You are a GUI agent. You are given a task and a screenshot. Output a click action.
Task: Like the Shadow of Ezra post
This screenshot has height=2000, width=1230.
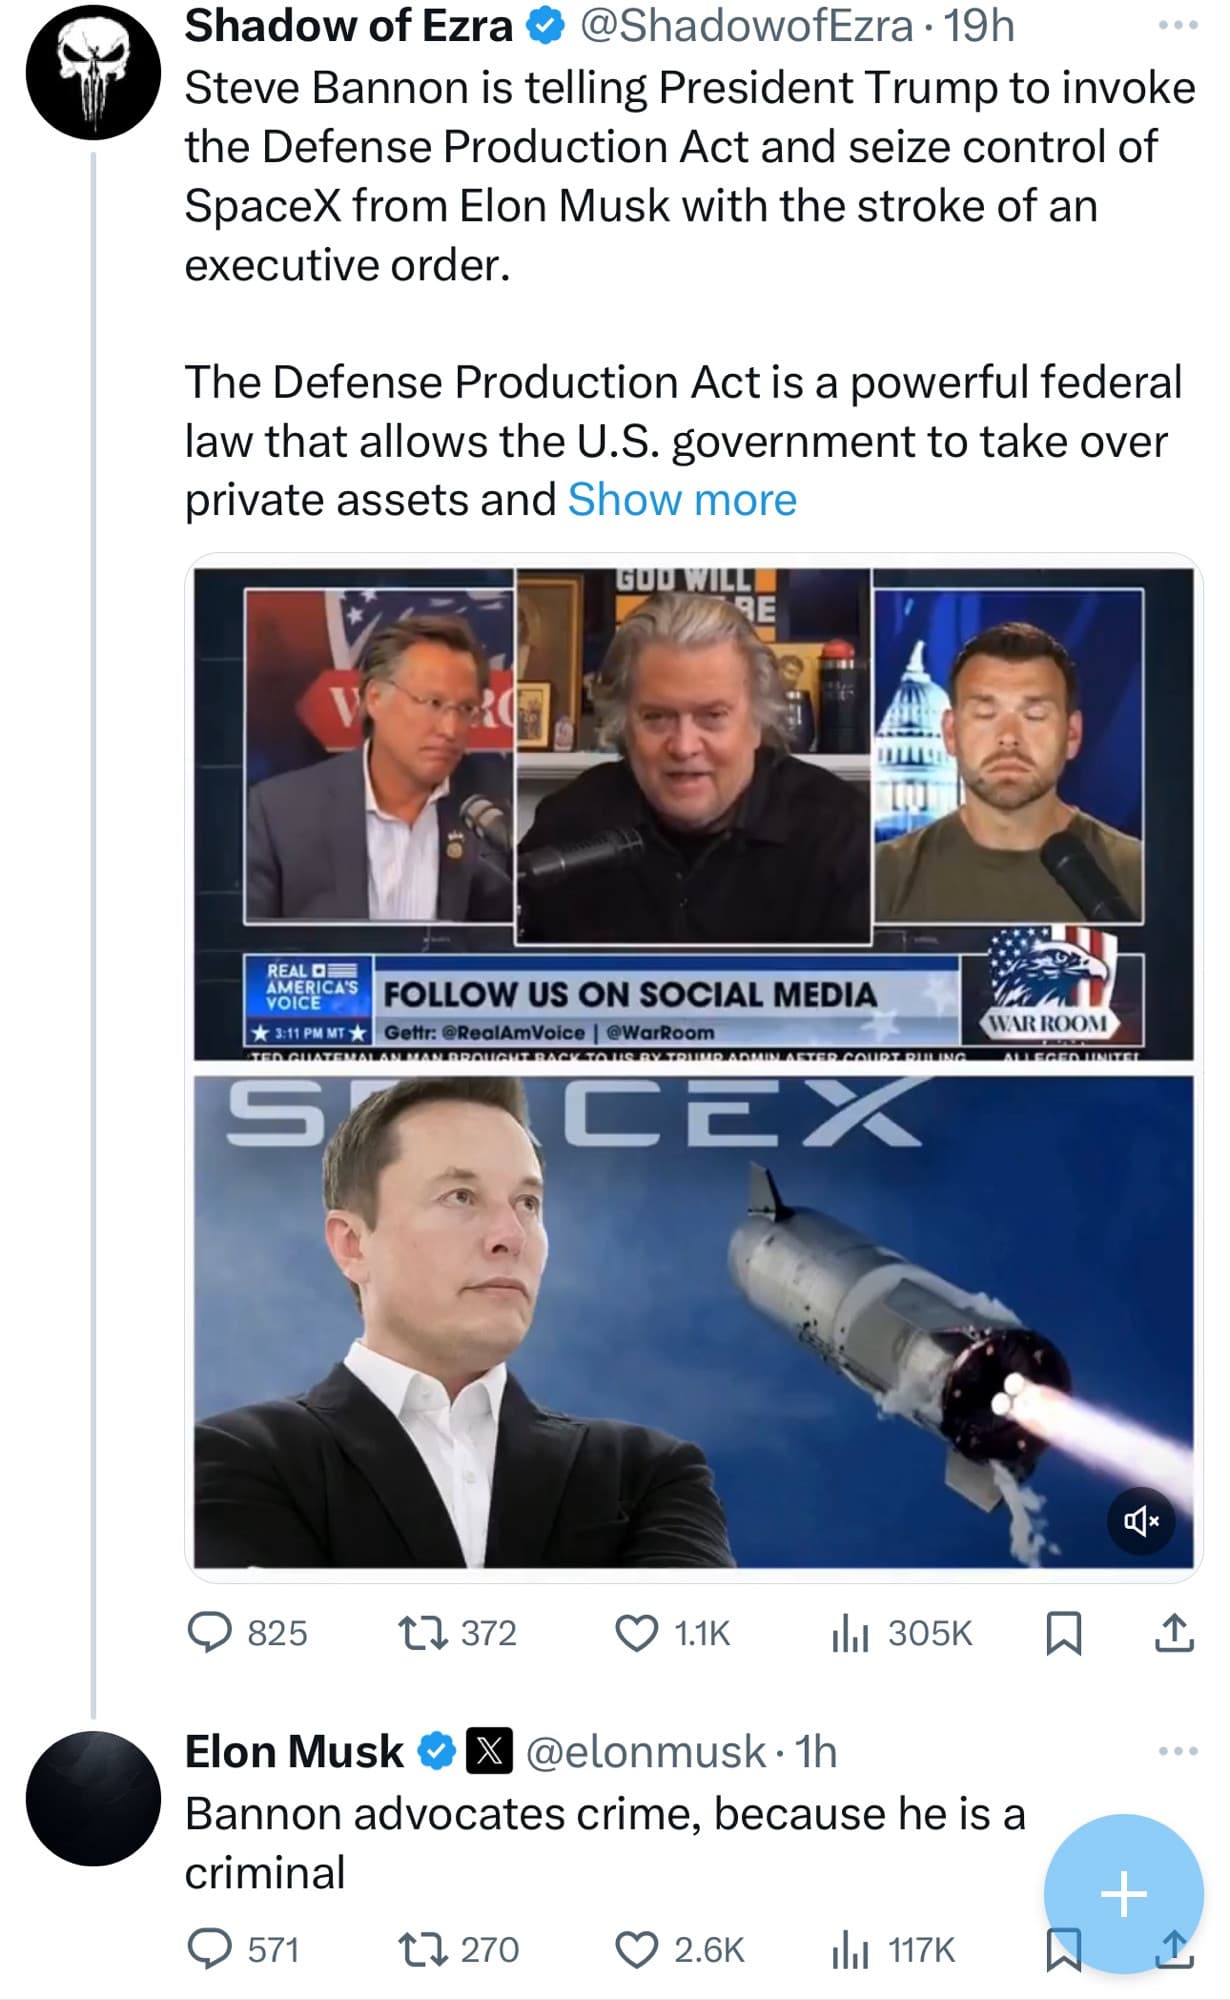click(x=672, y=1634)
